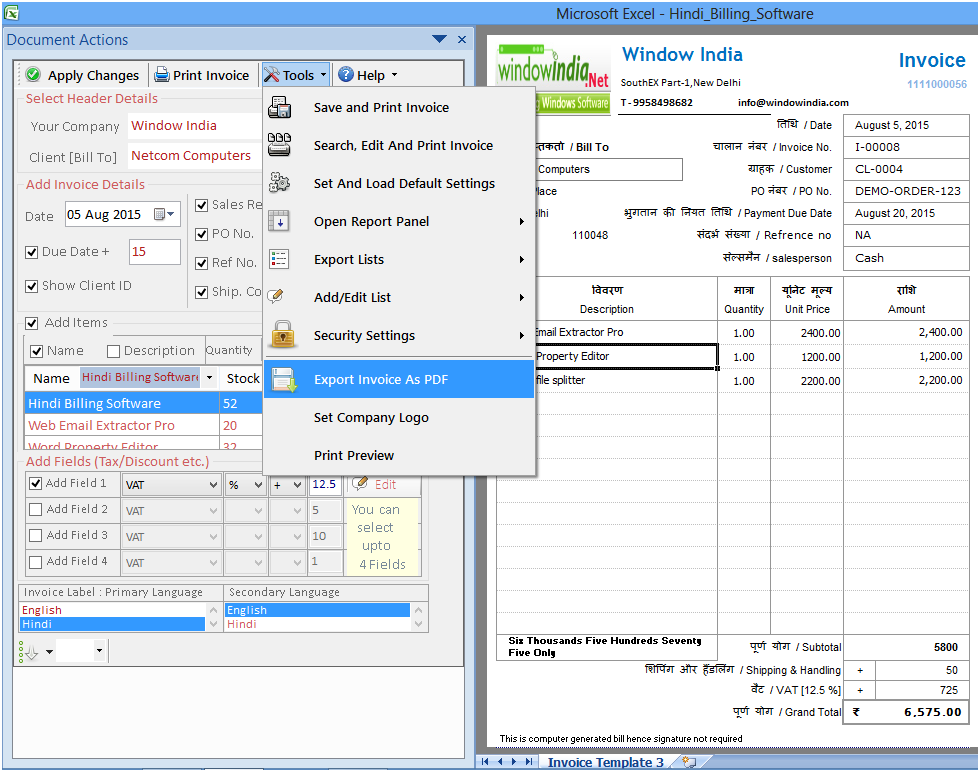Toggle the Ship. Co checkbox

click(x=201, y=292)
